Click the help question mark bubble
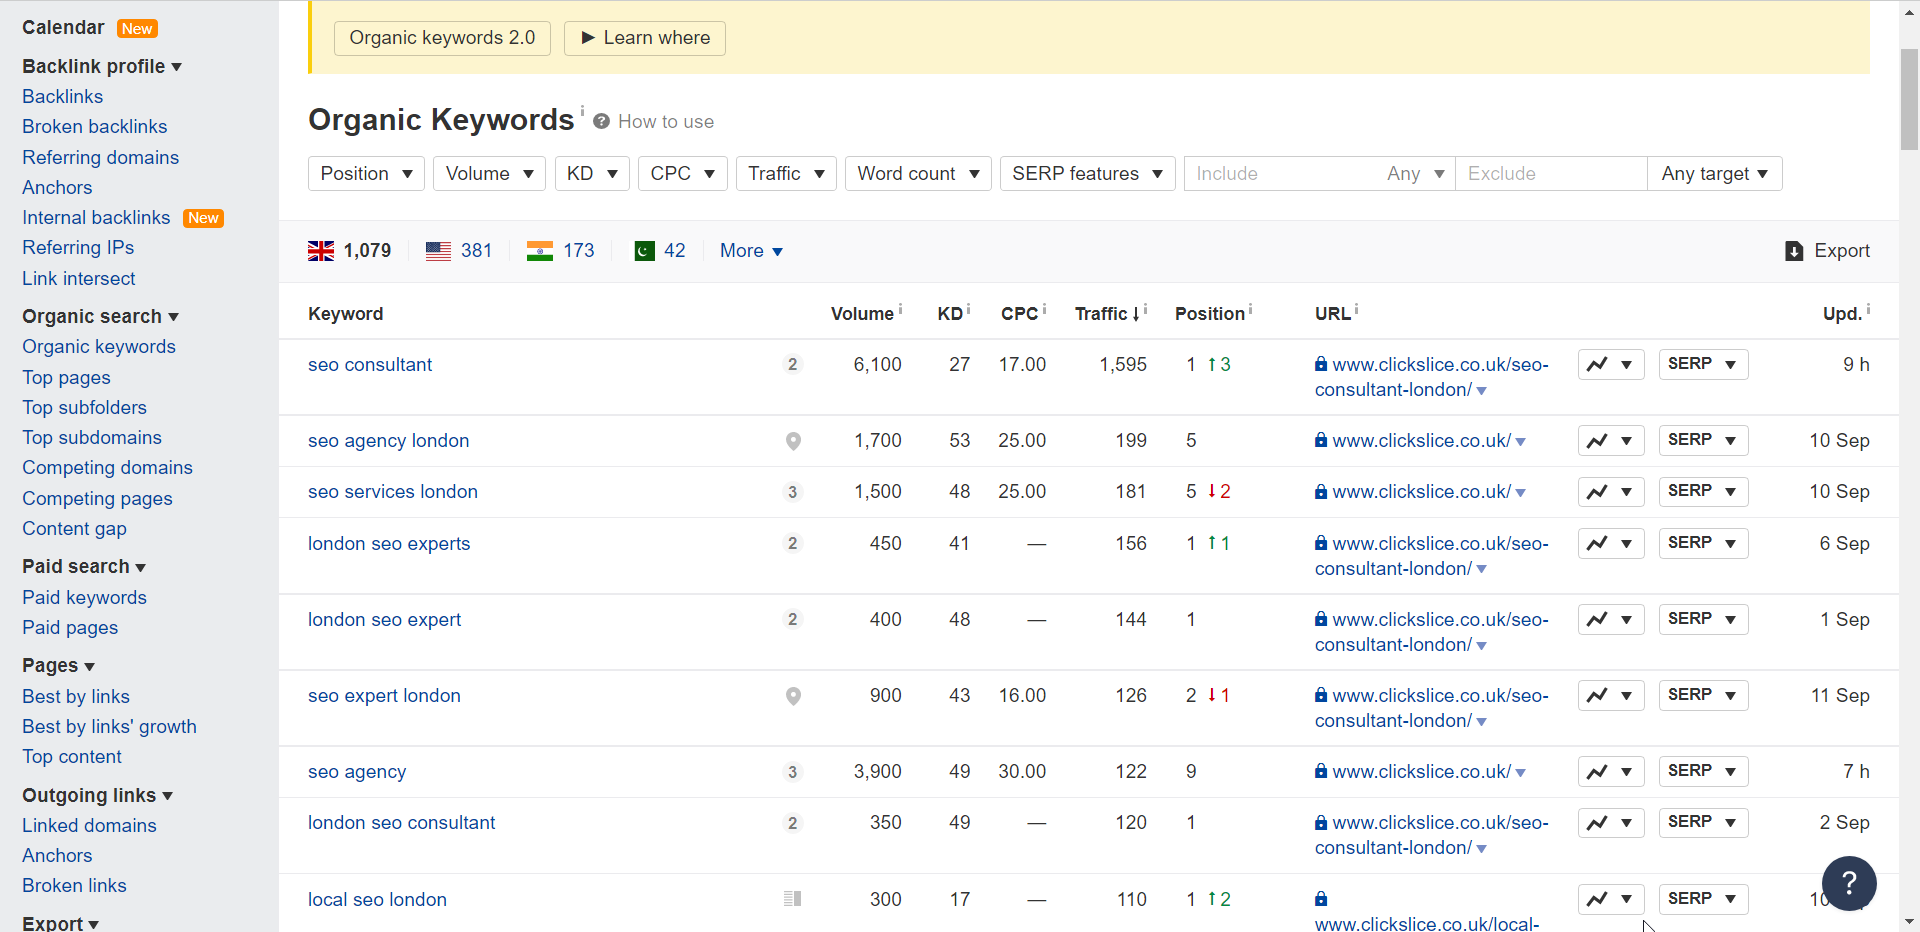The width and height of the screenshot is (1920, 932). (1848, 883)
